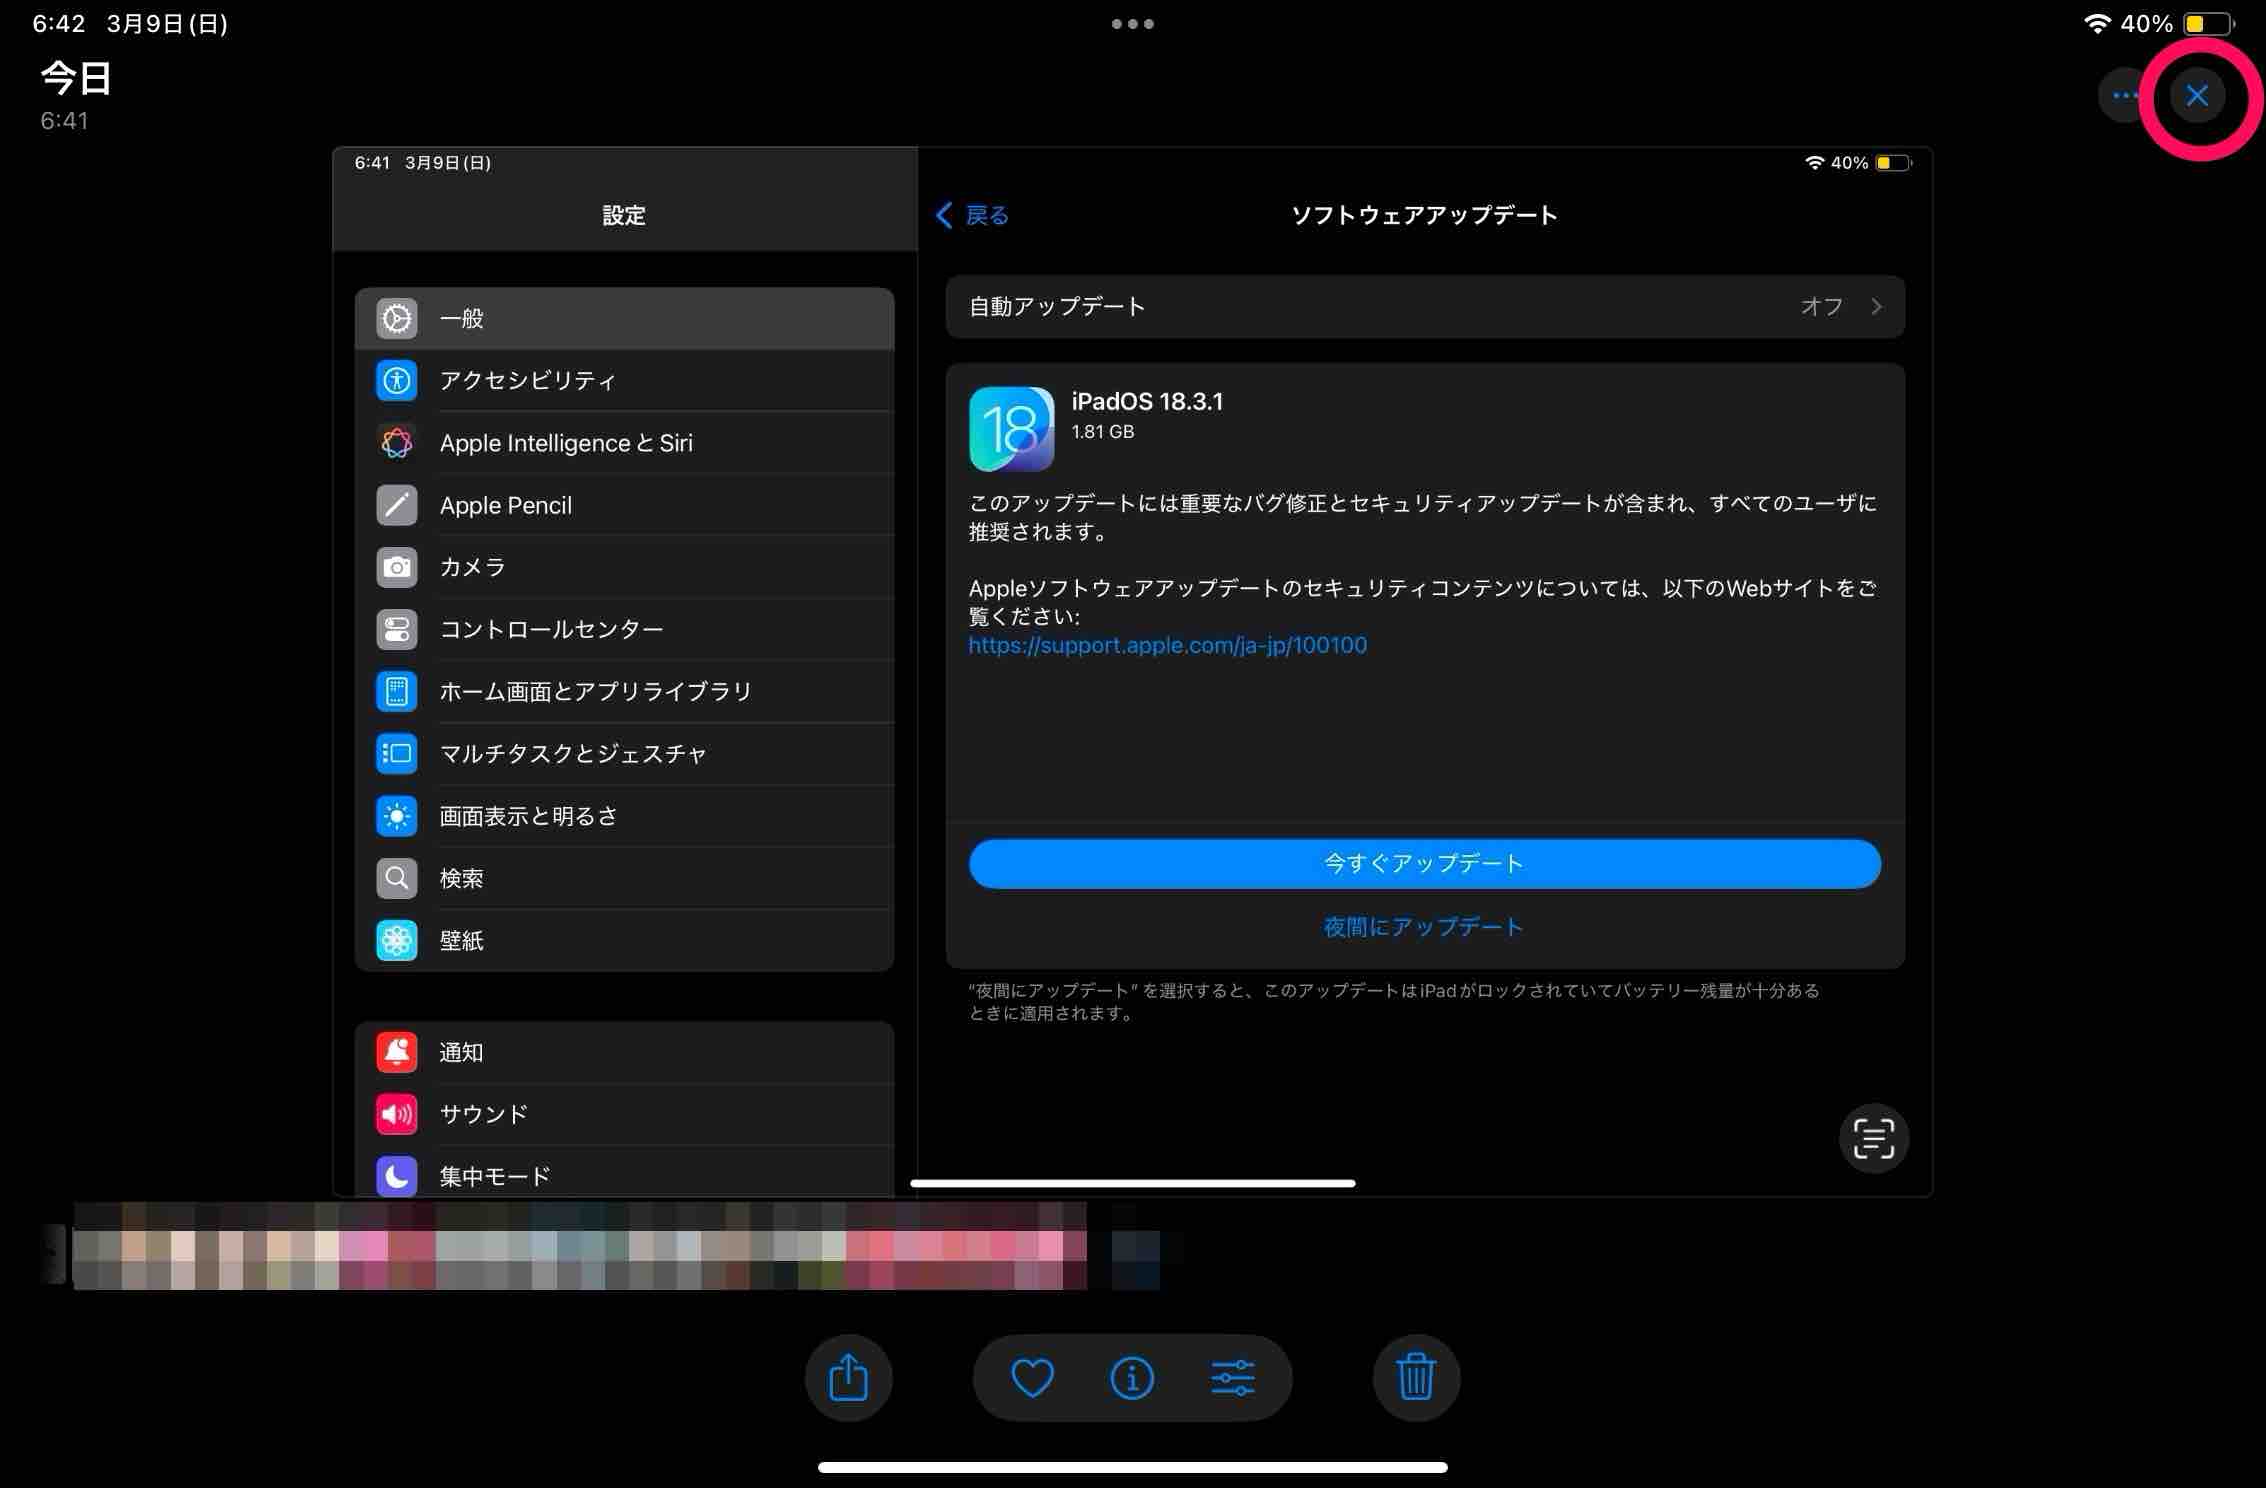Tap the three-dot multitasking control at top center
Viewport: 2266px width, 1488px height.
(x=1133, y=24)
